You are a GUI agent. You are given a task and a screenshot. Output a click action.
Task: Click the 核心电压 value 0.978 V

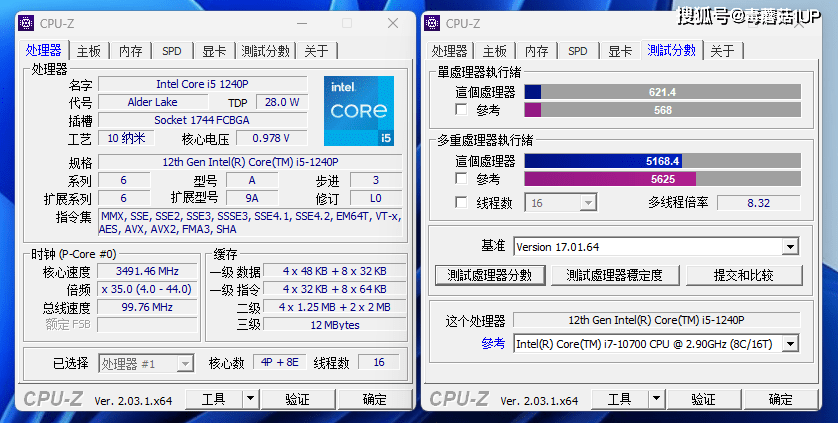[x=271, y=138]
